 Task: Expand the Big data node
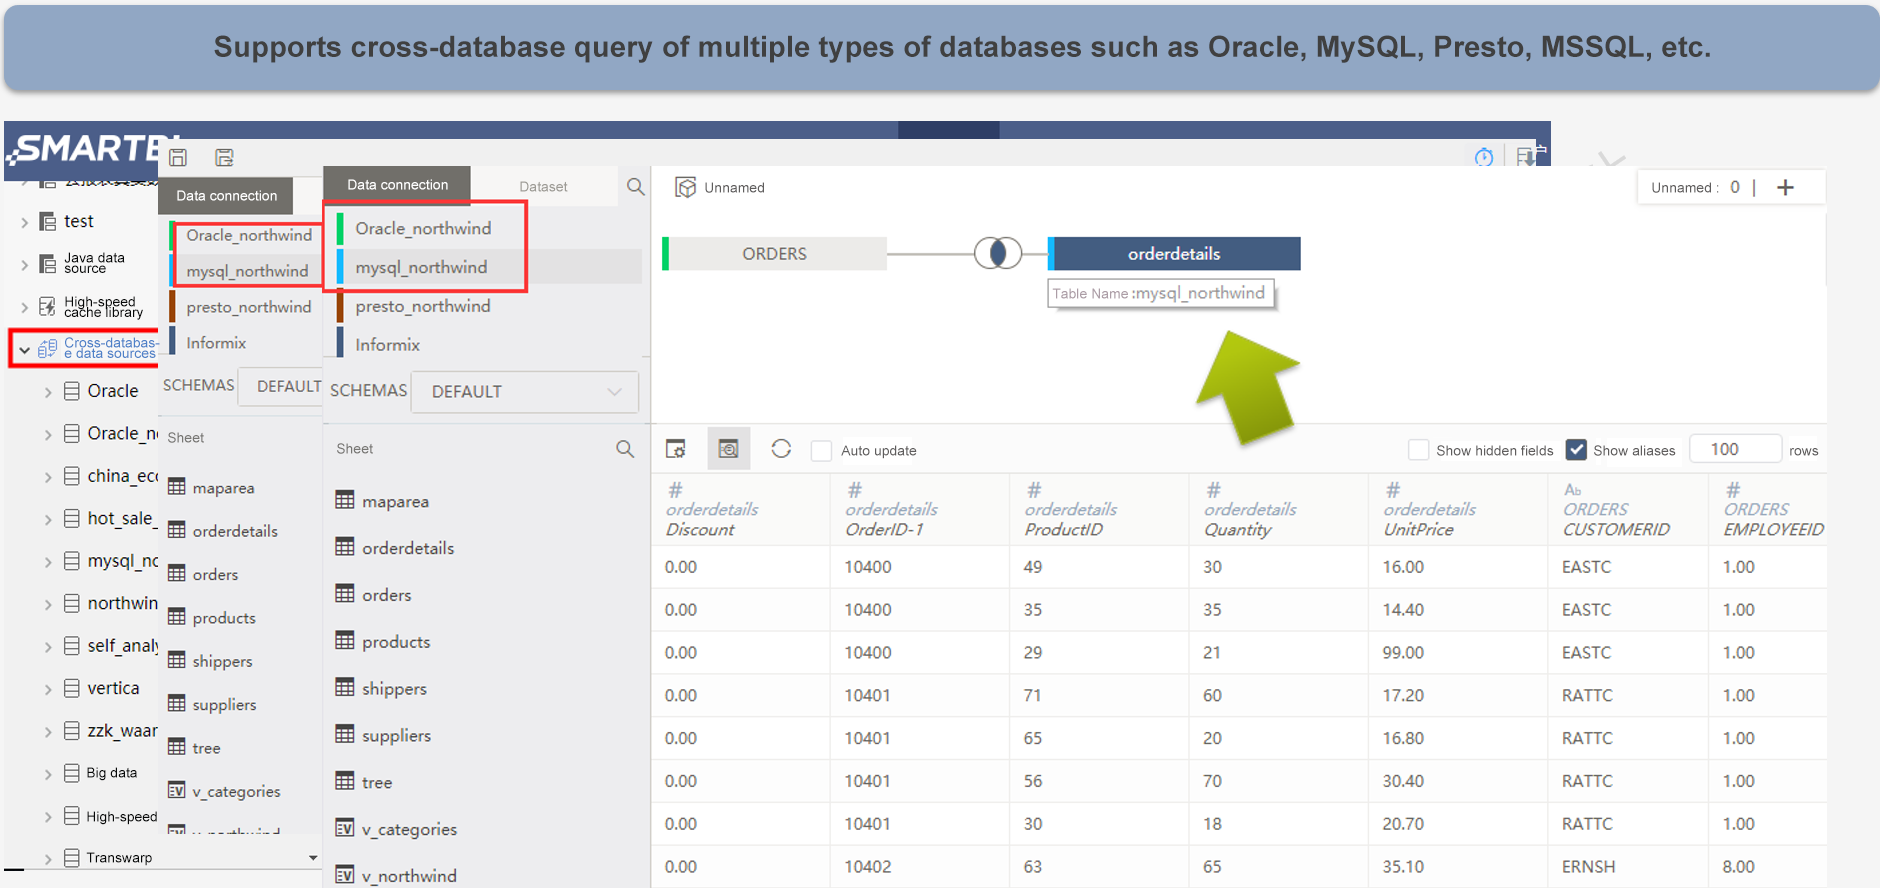(48, 774)
